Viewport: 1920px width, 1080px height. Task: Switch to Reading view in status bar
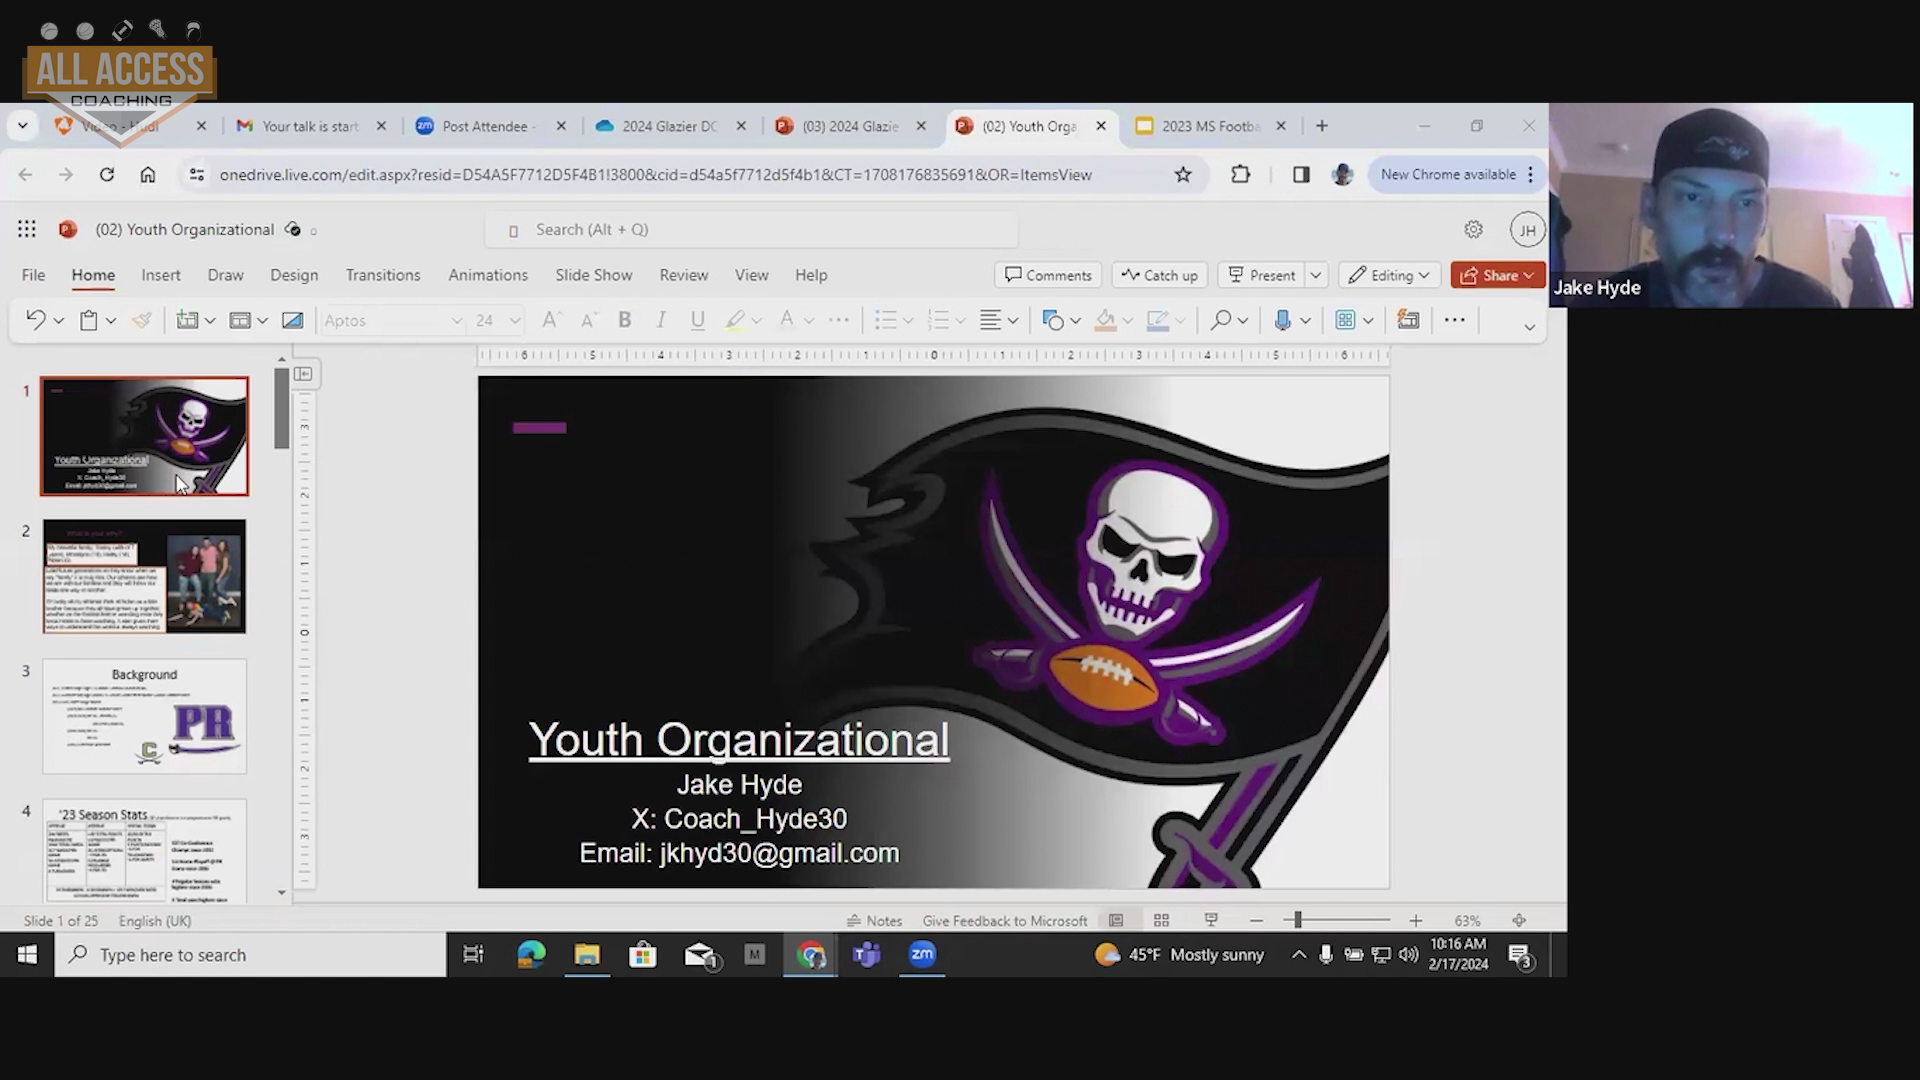pyautogui.click(x=1211, y=920)
